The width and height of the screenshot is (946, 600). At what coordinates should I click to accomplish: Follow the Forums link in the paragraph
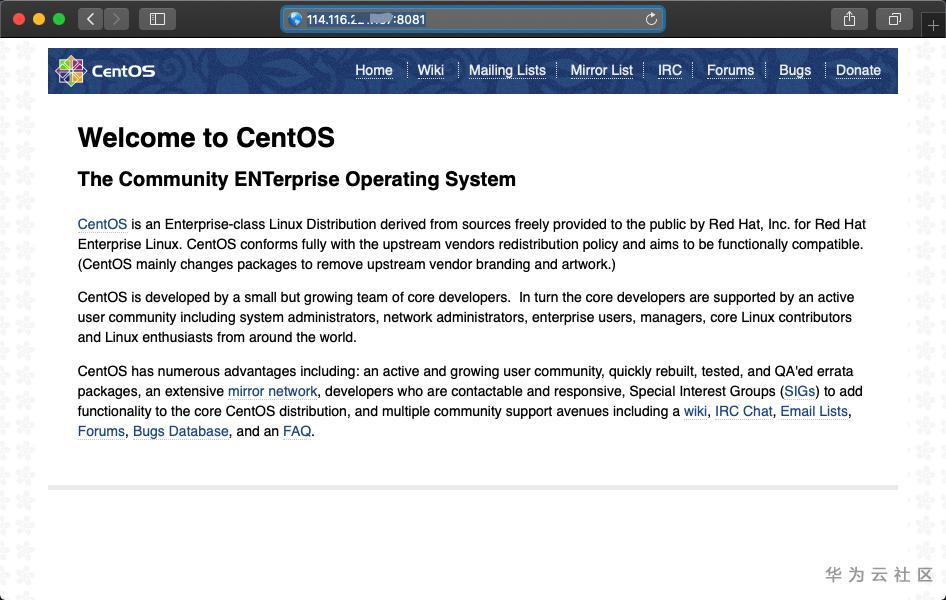[101, 431]
